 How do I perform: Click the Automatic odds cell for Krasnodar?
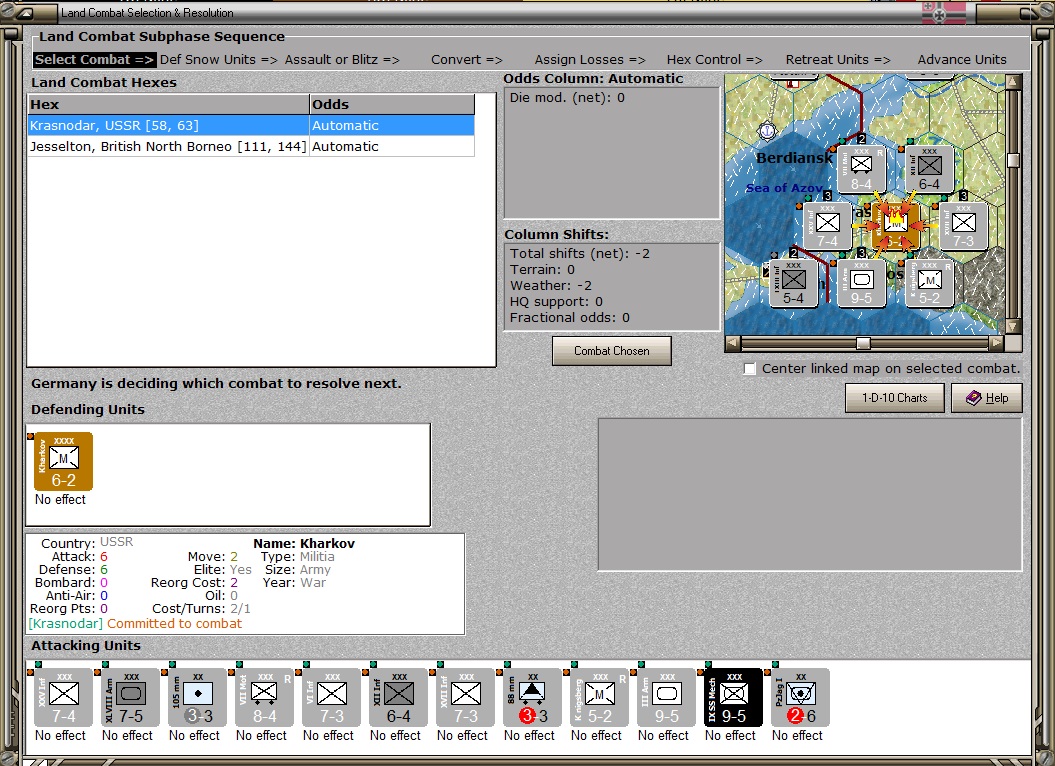pos(392,125)
